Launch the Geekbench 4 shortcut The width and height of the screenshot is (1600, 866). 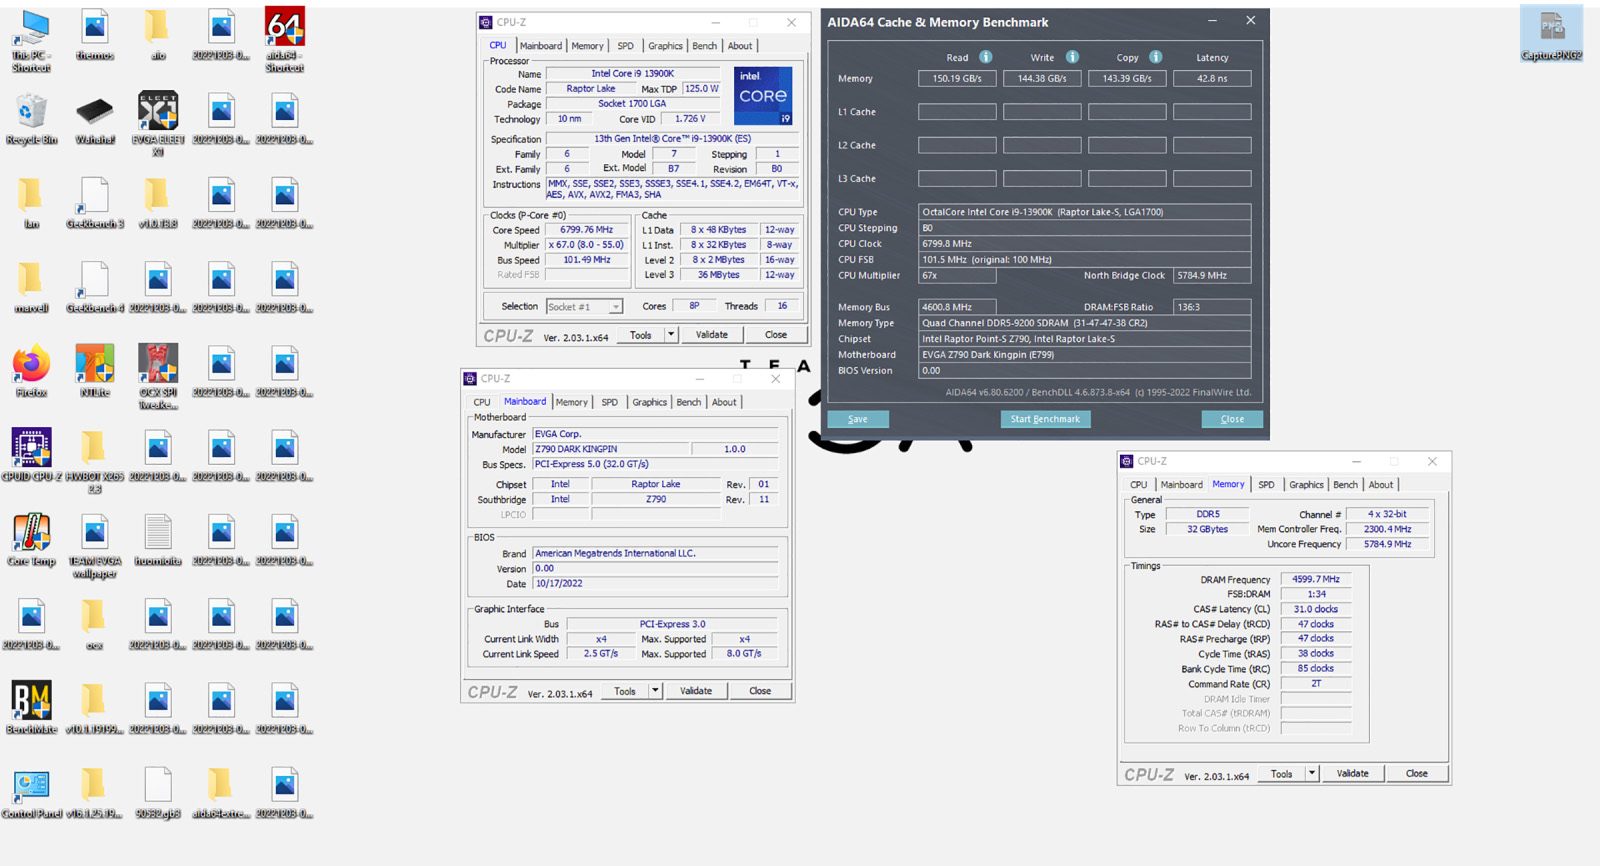pos(95,288)
